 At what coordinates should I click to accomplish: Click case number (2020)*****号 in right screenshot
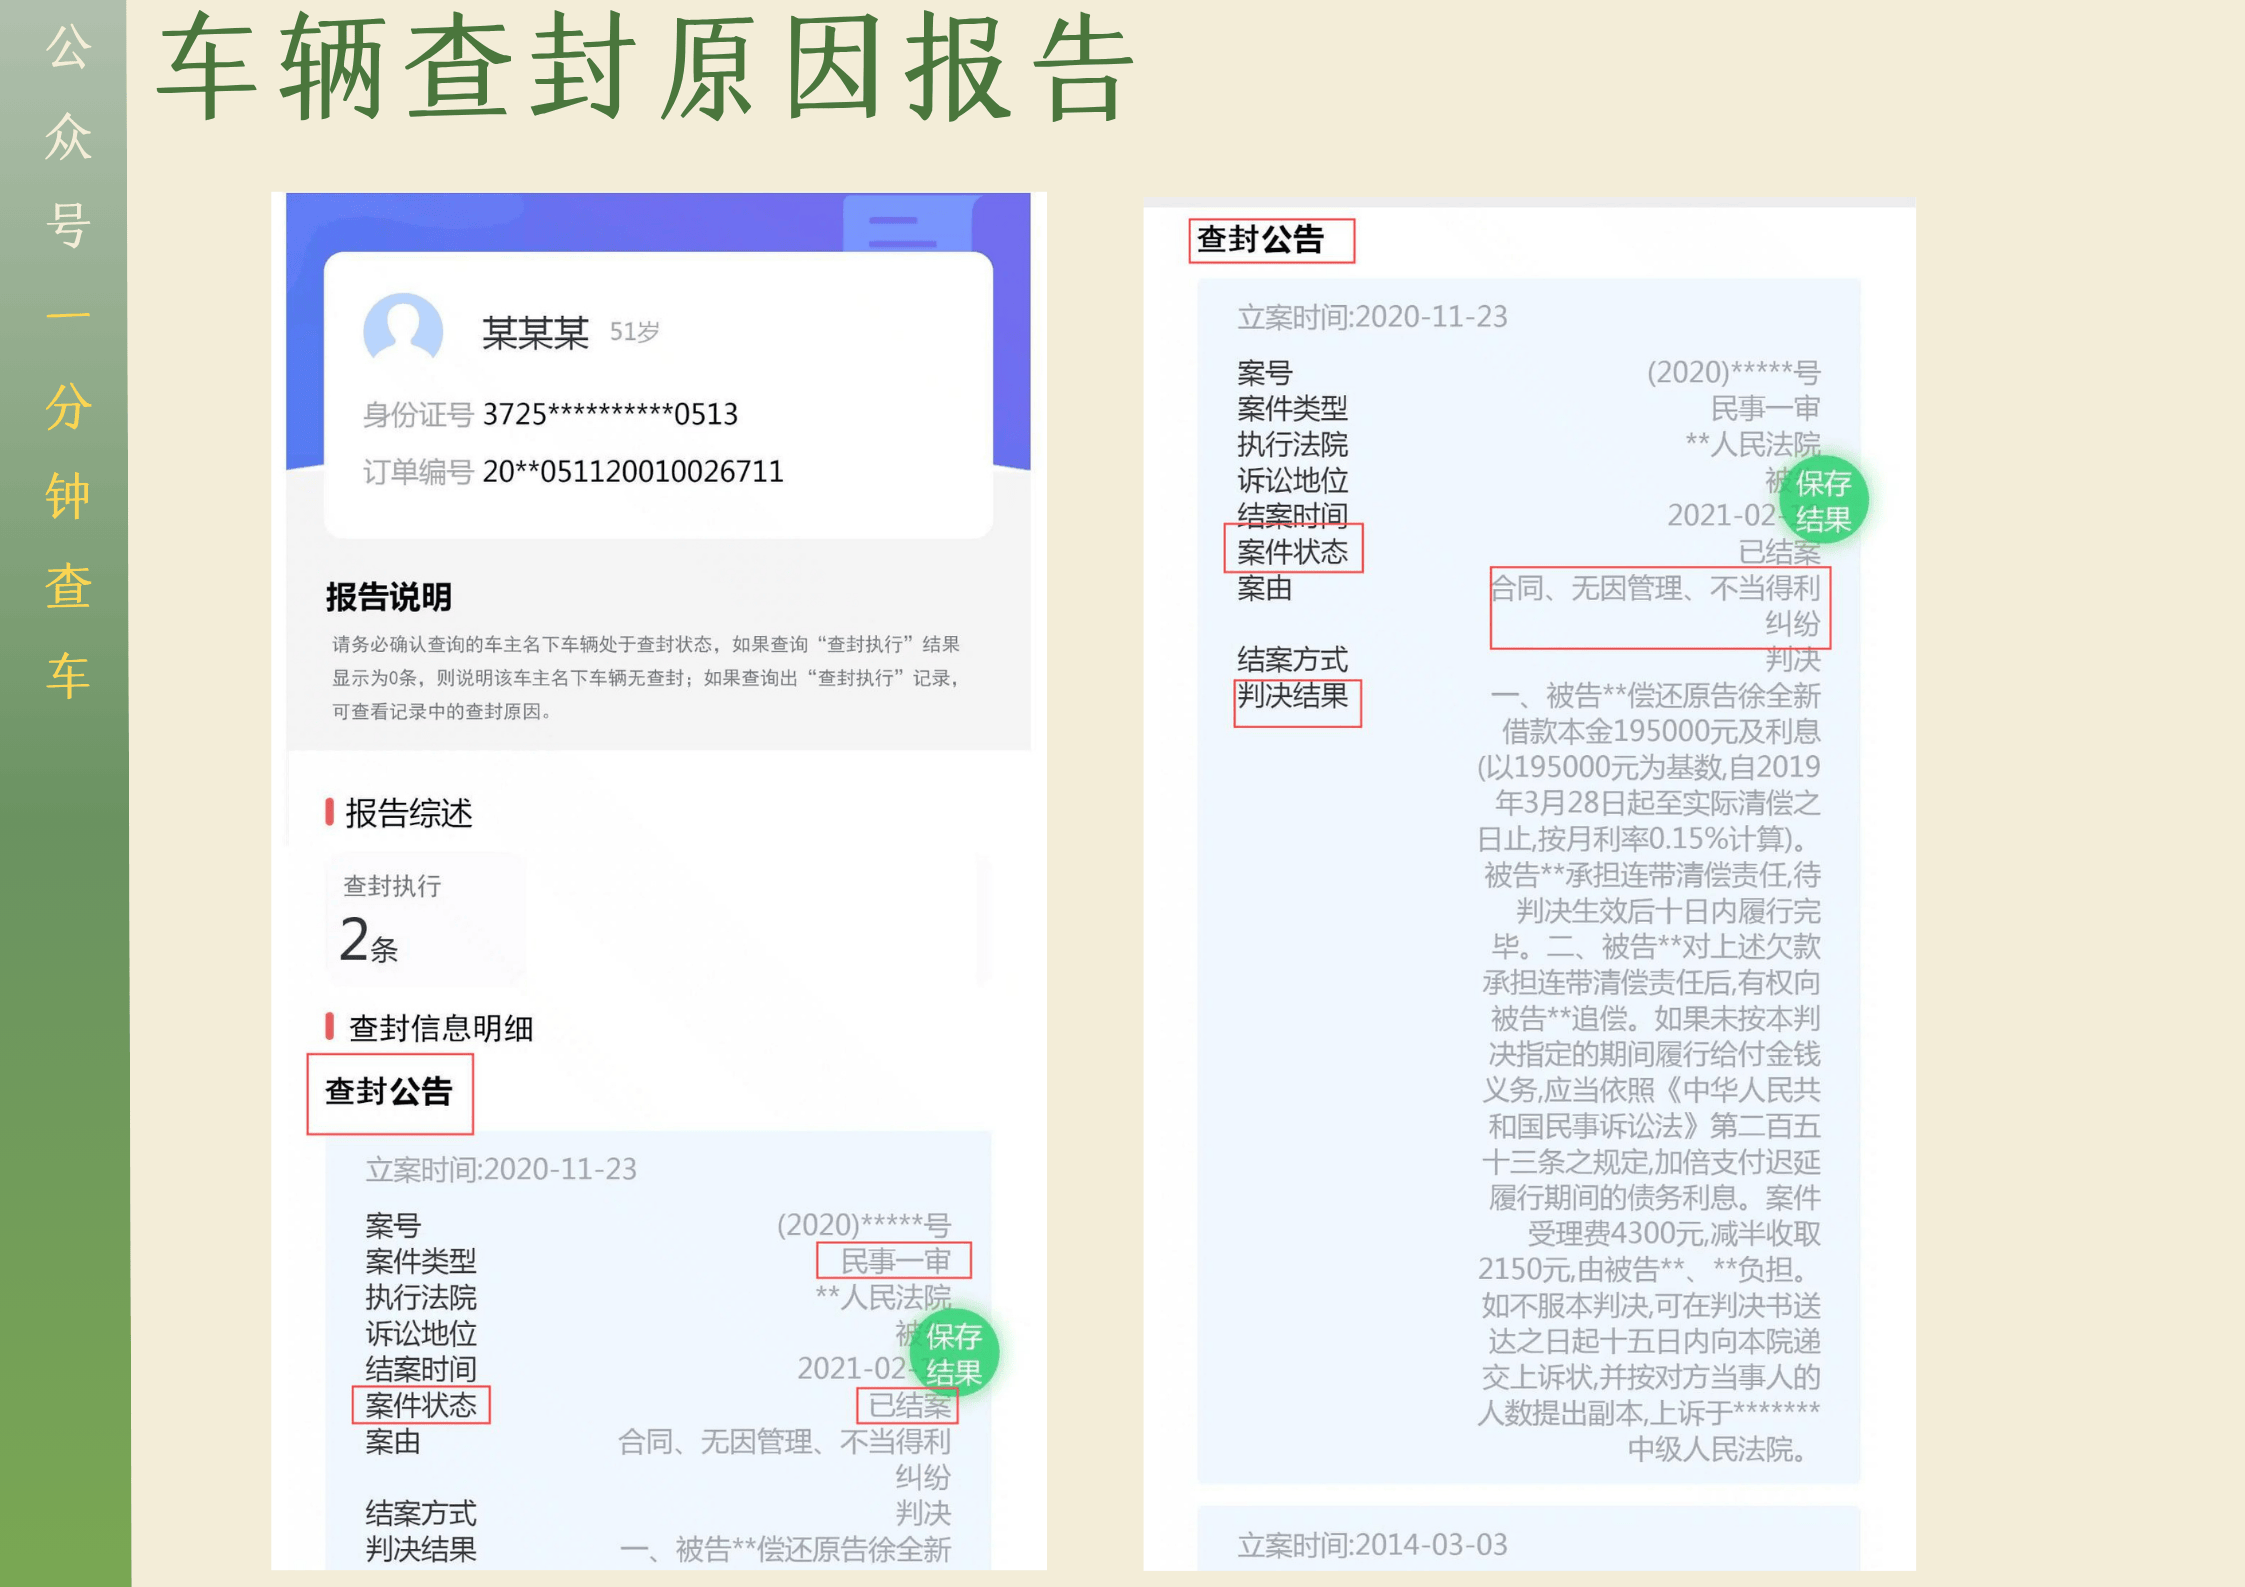coord(1733,373)
